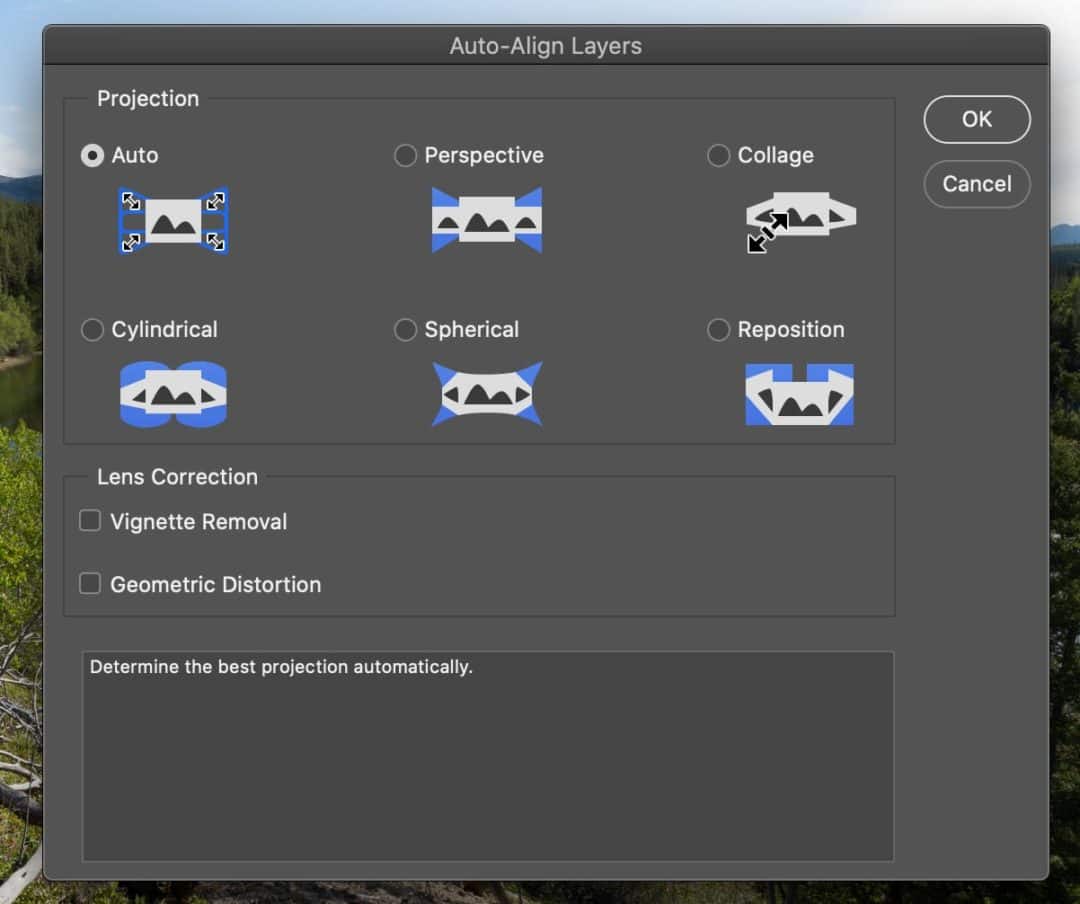Click the Collage projection thumbnail icon

[x=799, y=215]
